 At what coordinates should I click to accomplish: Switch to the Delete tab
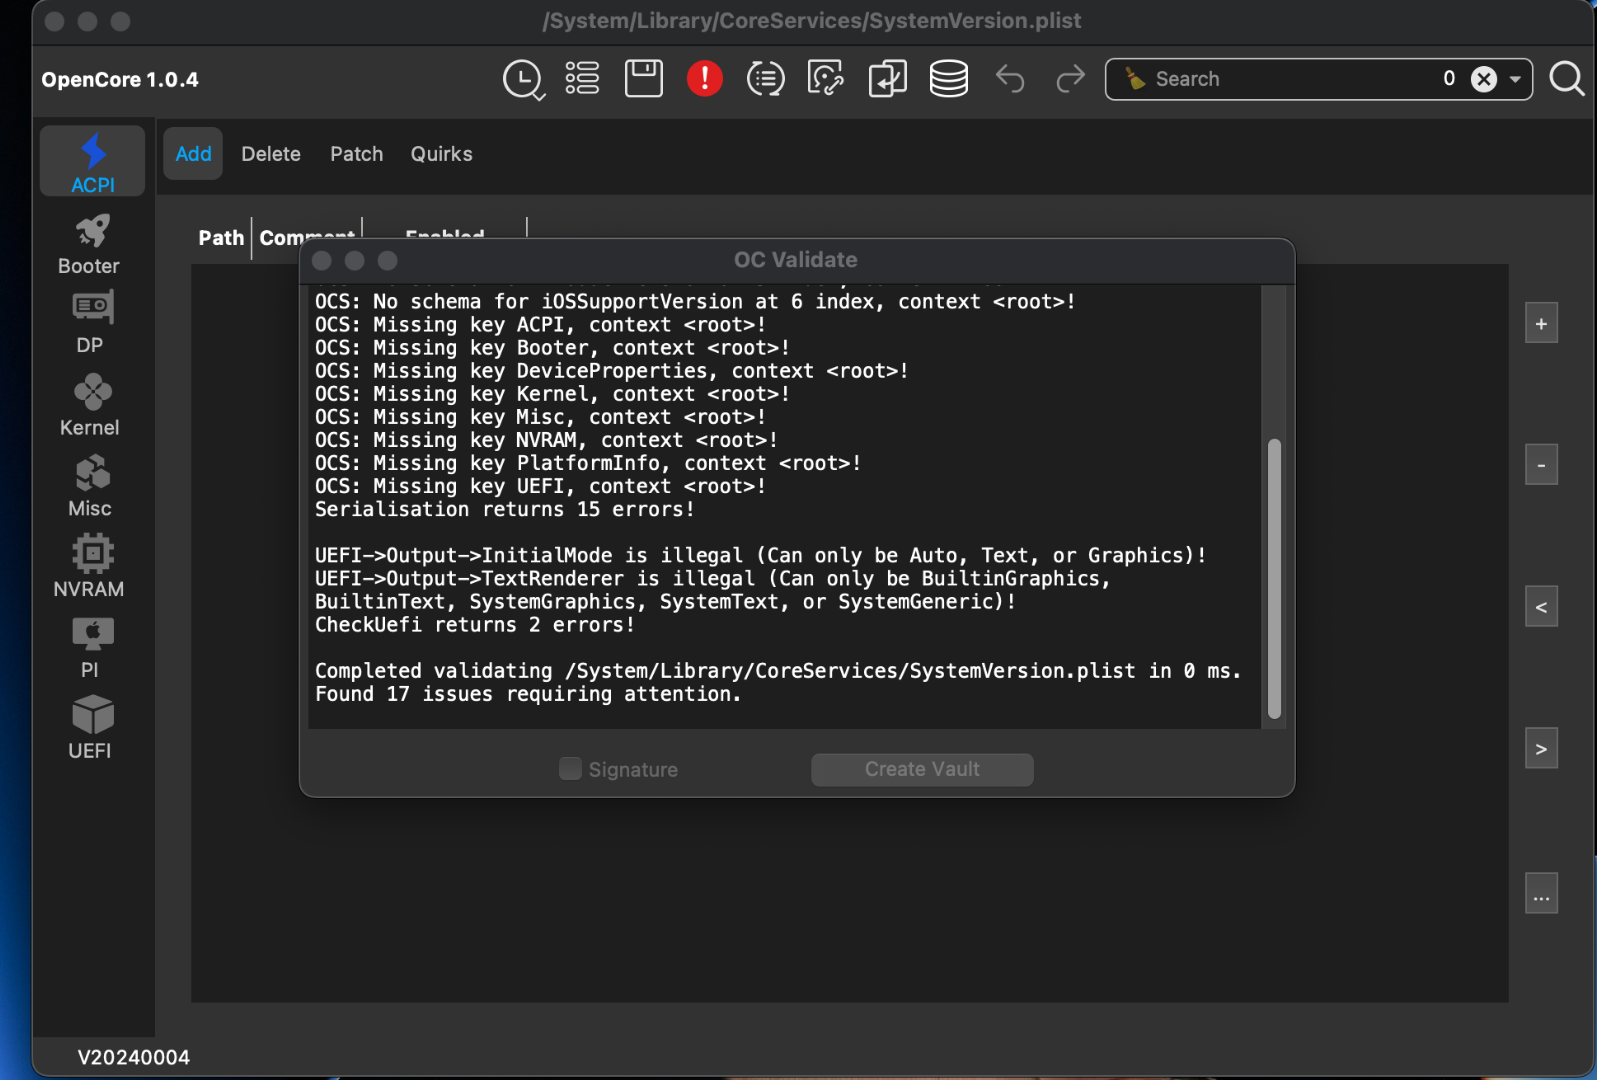[271, 154]
